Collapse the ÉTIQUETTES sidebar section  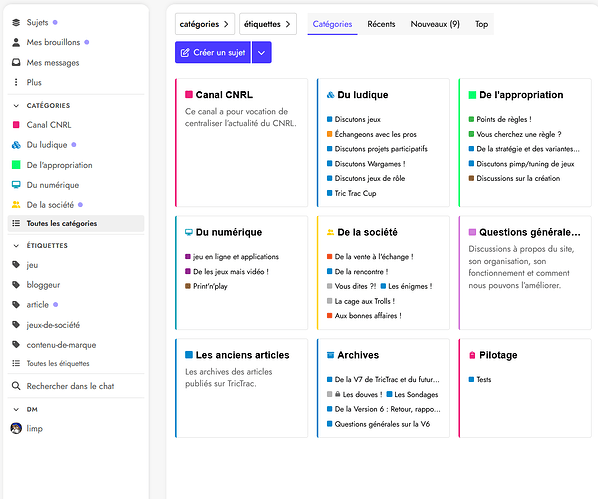pyautogui.click(x=16, y=246)
